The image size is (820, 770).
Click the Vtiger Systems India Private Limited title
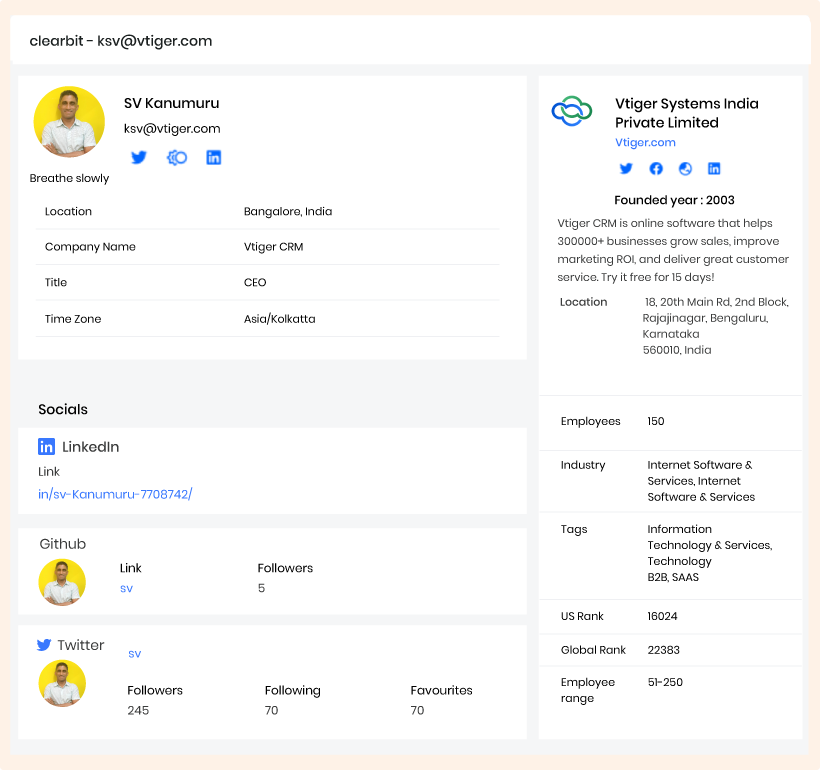point(686,113)
